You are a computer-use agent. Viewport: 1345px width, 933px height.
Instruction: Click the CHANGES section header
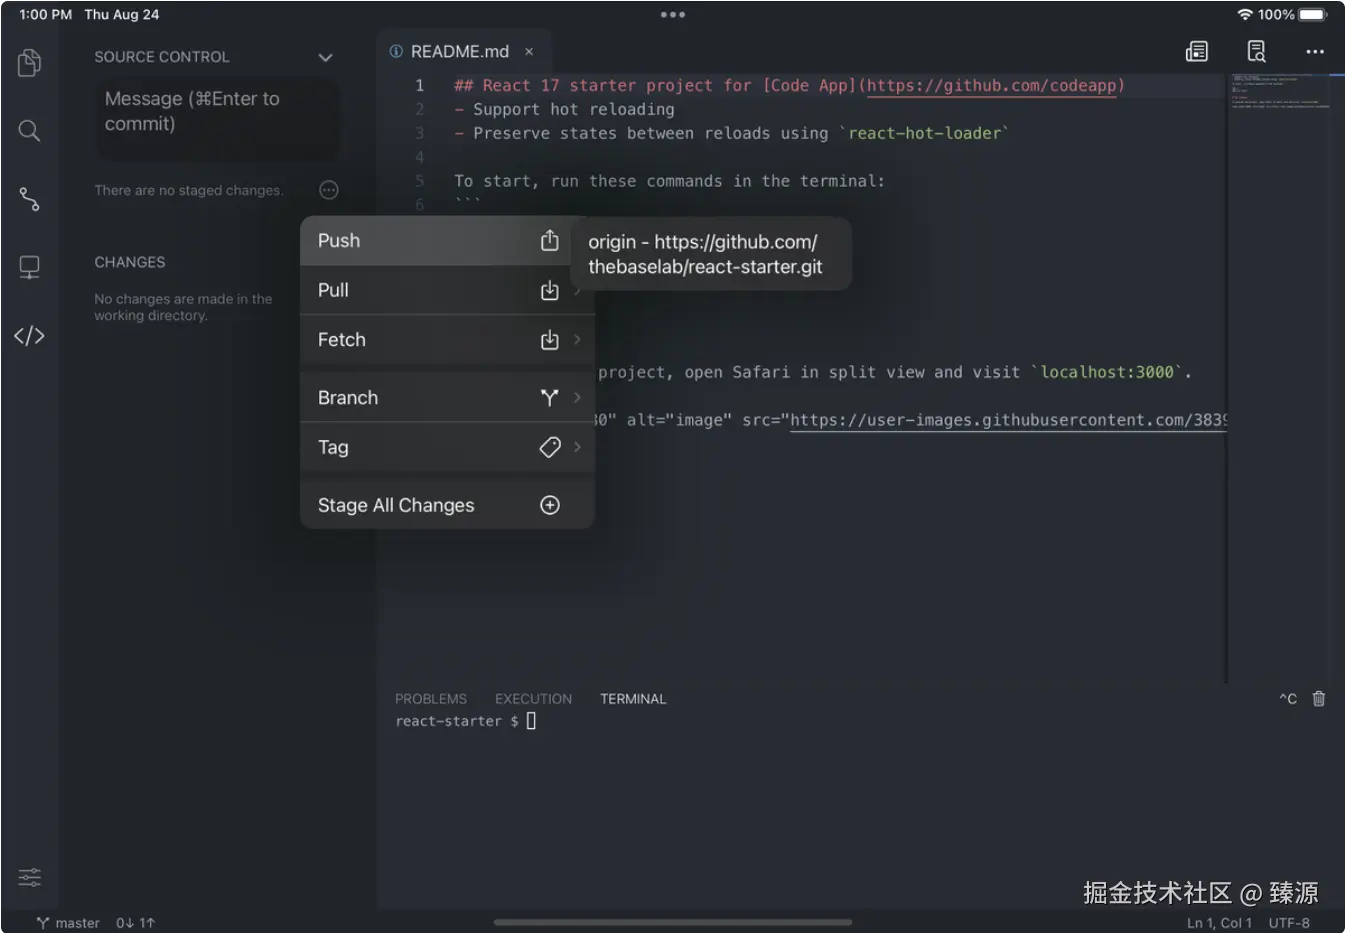(130, 262)
